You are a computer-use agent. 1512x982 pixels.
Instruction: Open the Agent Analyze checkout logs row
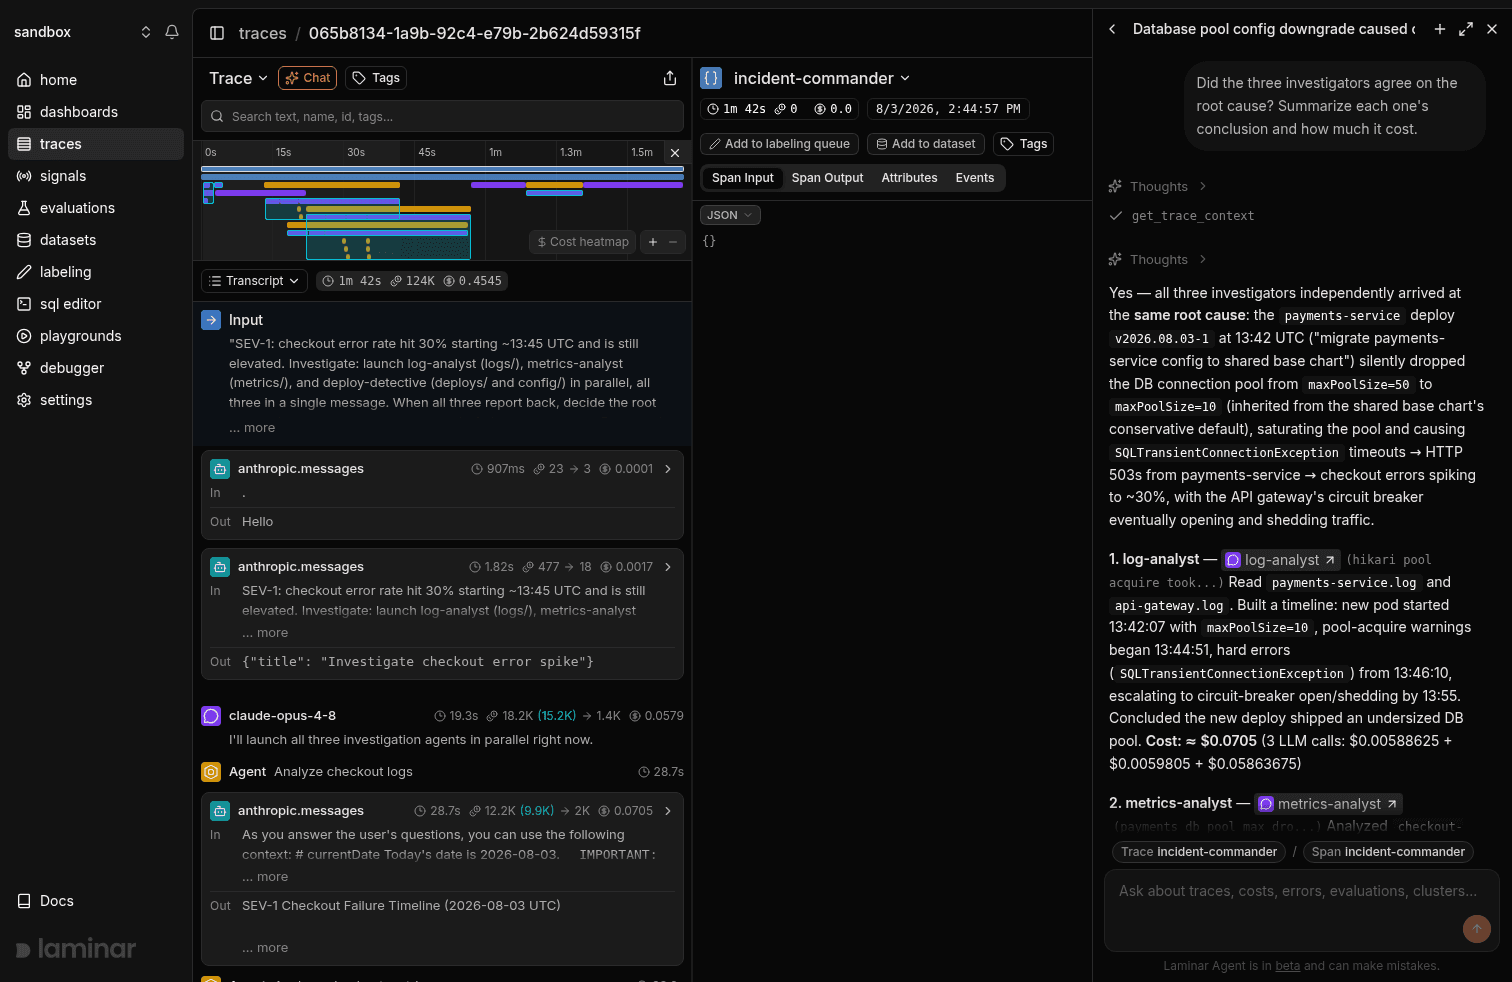pos(442,772)
